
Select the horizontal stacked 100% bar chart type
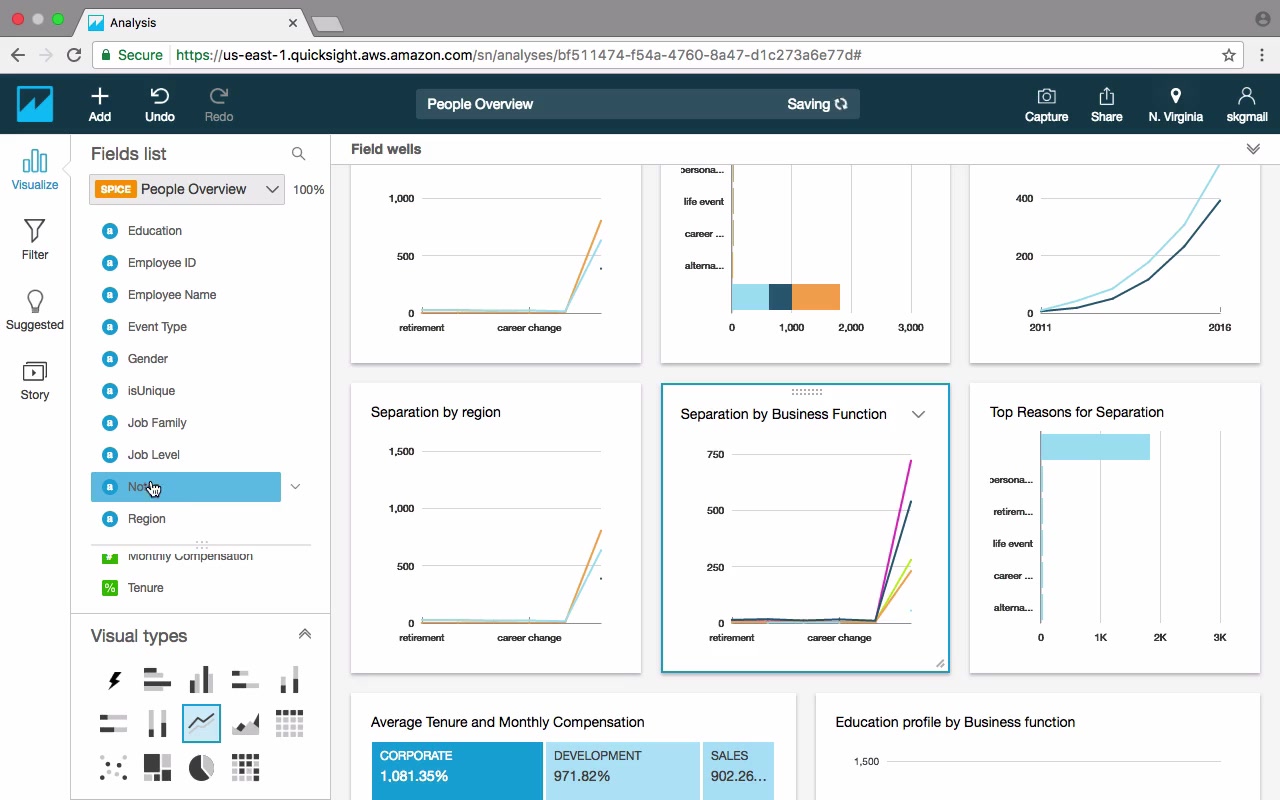point(114,723)
